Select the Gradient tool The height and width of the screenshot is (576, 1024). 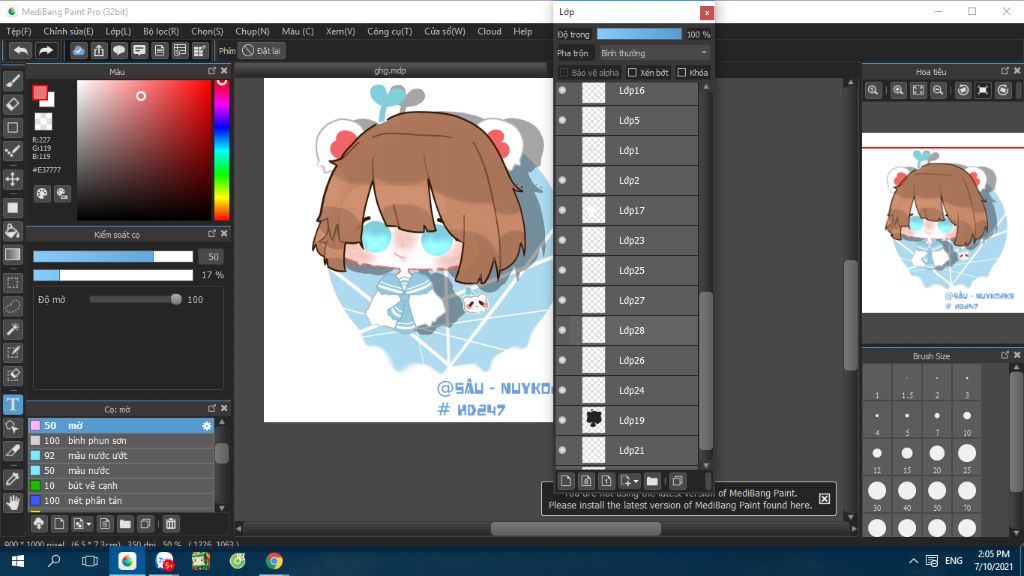click(x=12, y=255)
